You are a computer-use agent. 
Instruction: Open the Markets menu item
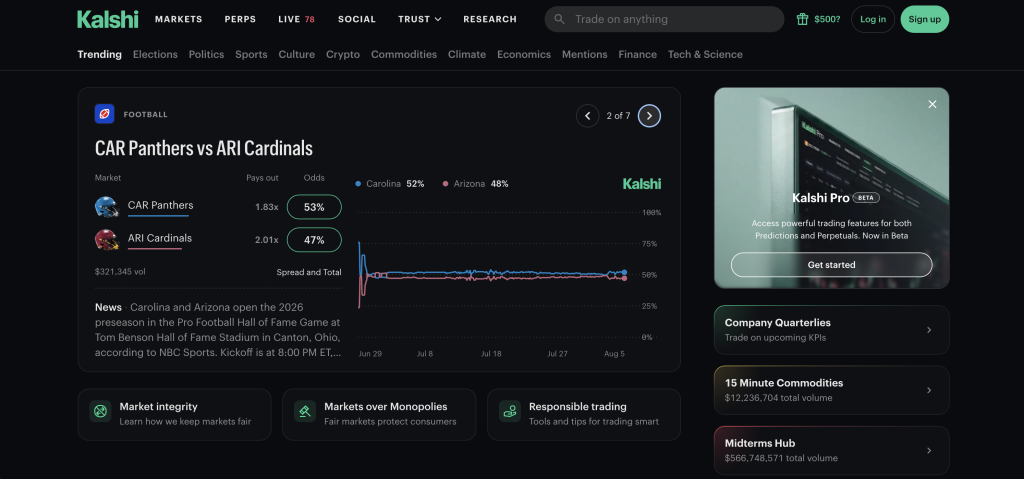pyautogui.click(x=178, y=19)
